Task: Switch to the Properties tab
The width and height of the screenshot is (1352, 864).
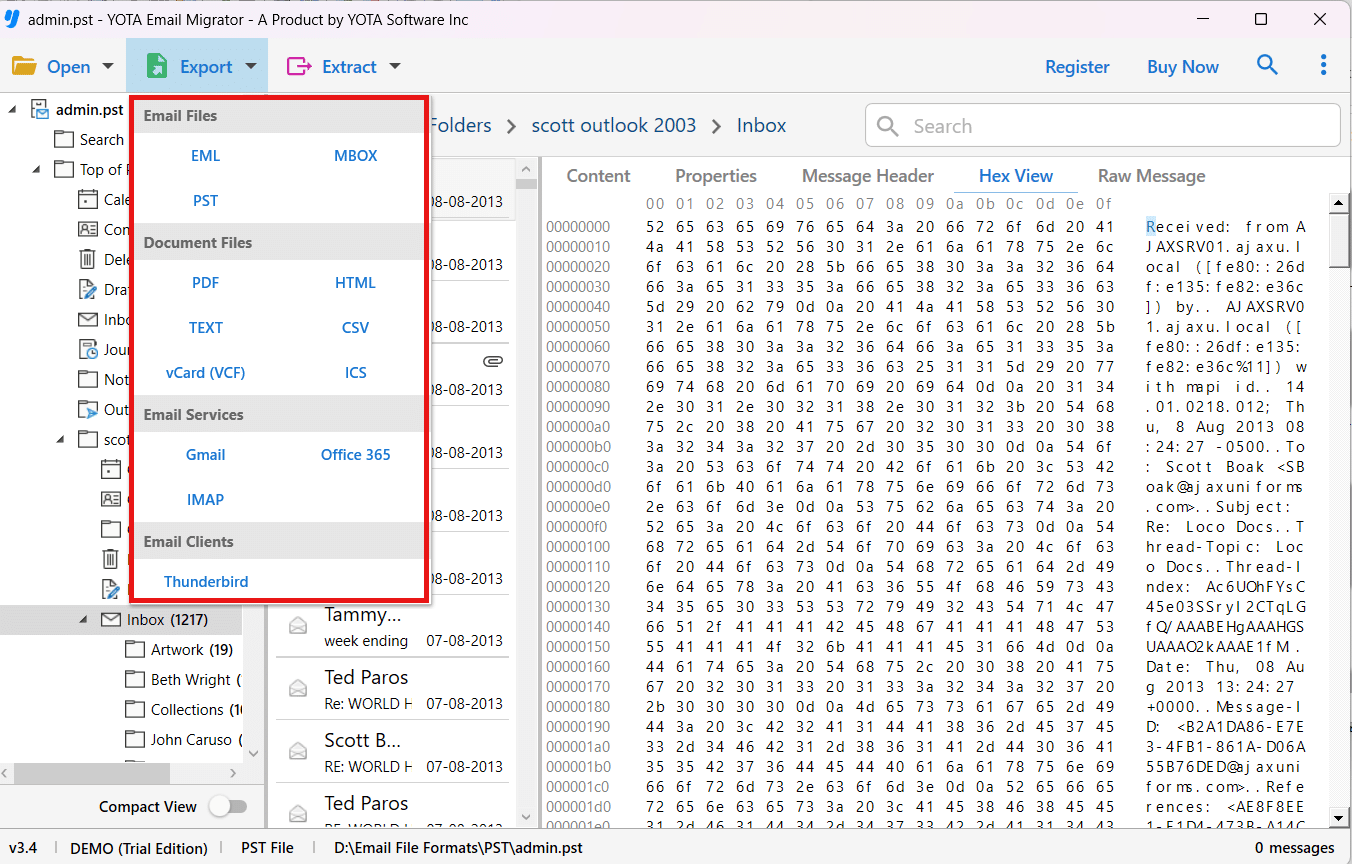Action: coord(716,175)
